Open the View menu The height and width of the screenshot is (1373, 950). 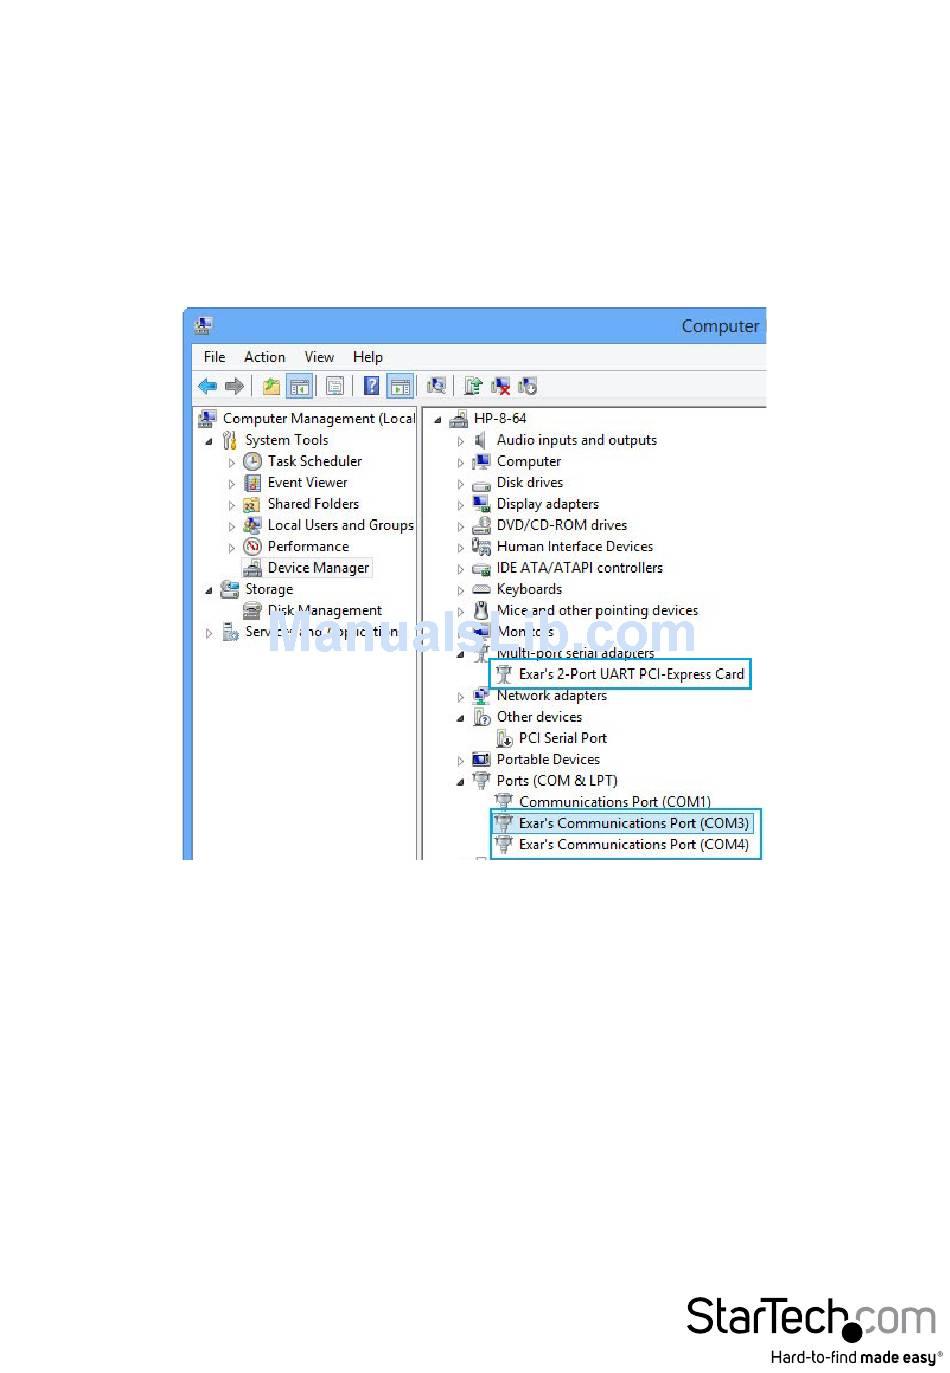pyautogui.click(x=319, y=357)
